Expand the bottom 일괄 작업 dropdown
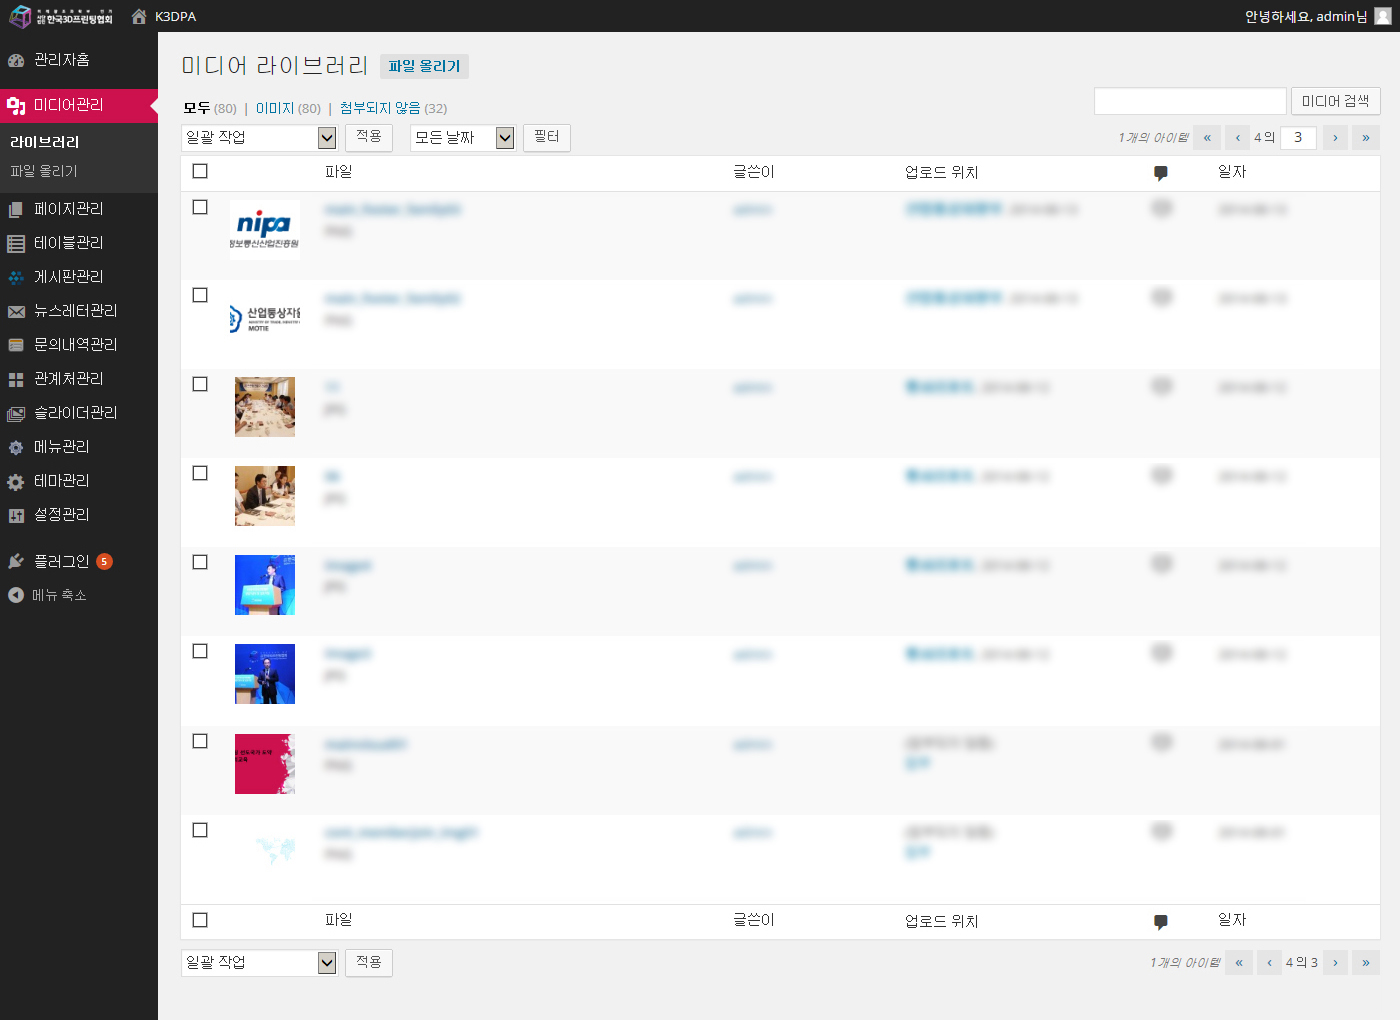Viewport: 1400px width, 1020px height. 259,962
